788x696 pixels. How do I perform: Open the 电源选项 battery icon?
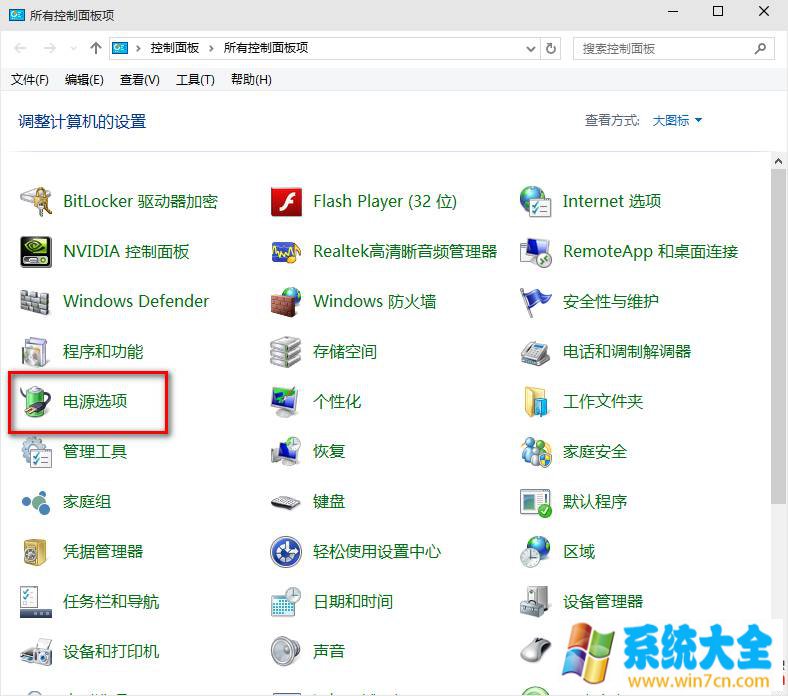tap(35, 402)
